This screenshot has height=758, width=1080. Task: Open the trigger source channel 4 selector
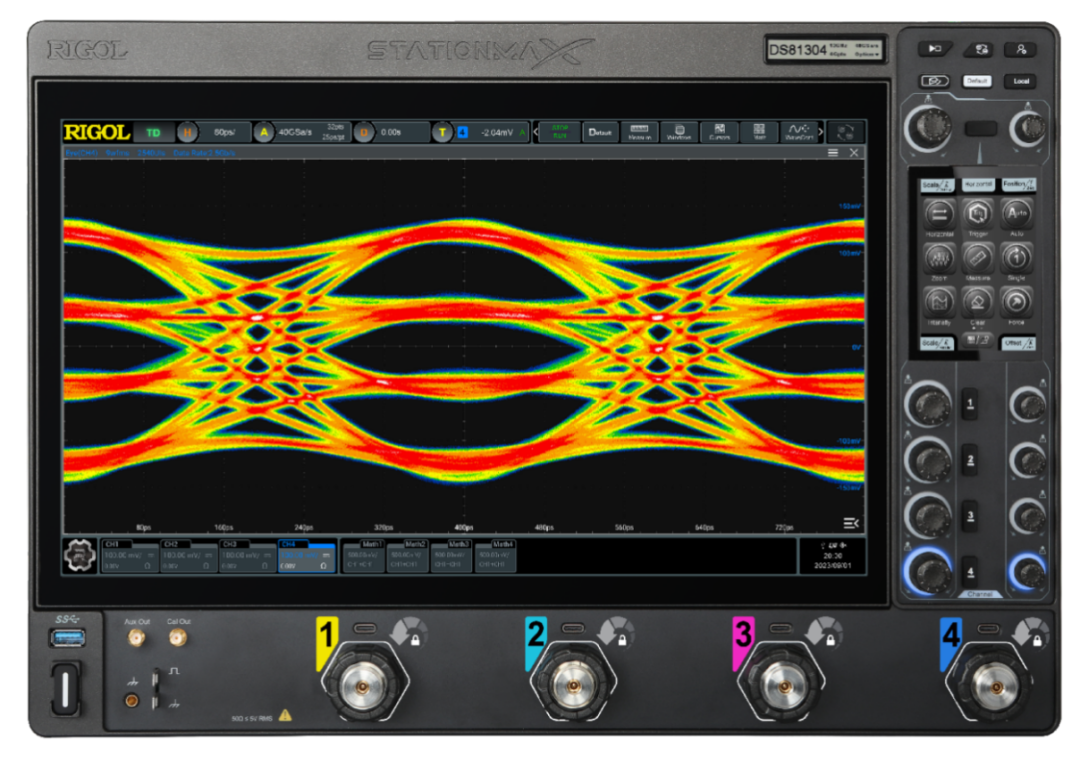[x=463, y=132]
